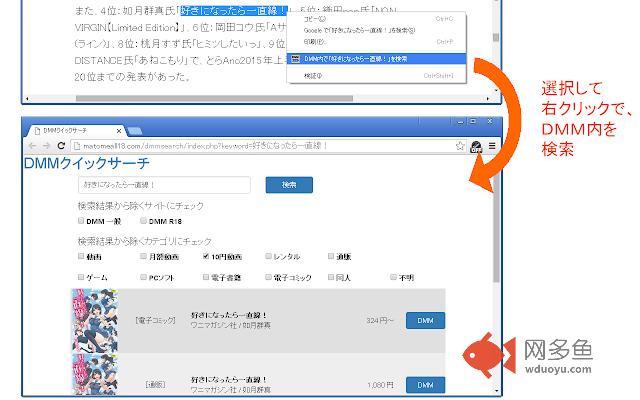Click the DMM button for the 324円 result
640x400 pixels.
pos(425,320)
